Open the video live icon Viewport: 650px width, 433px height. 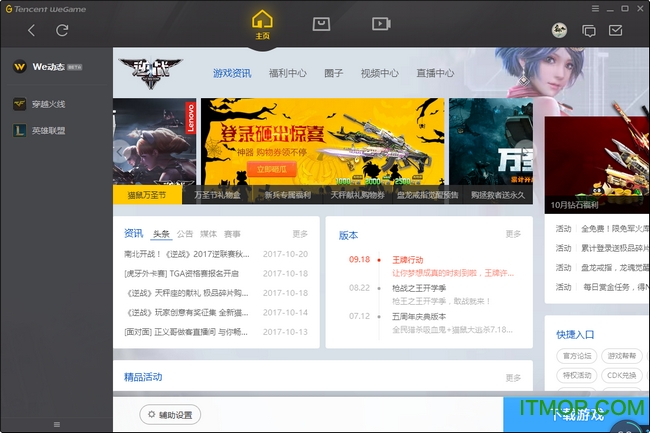point(381,24)
